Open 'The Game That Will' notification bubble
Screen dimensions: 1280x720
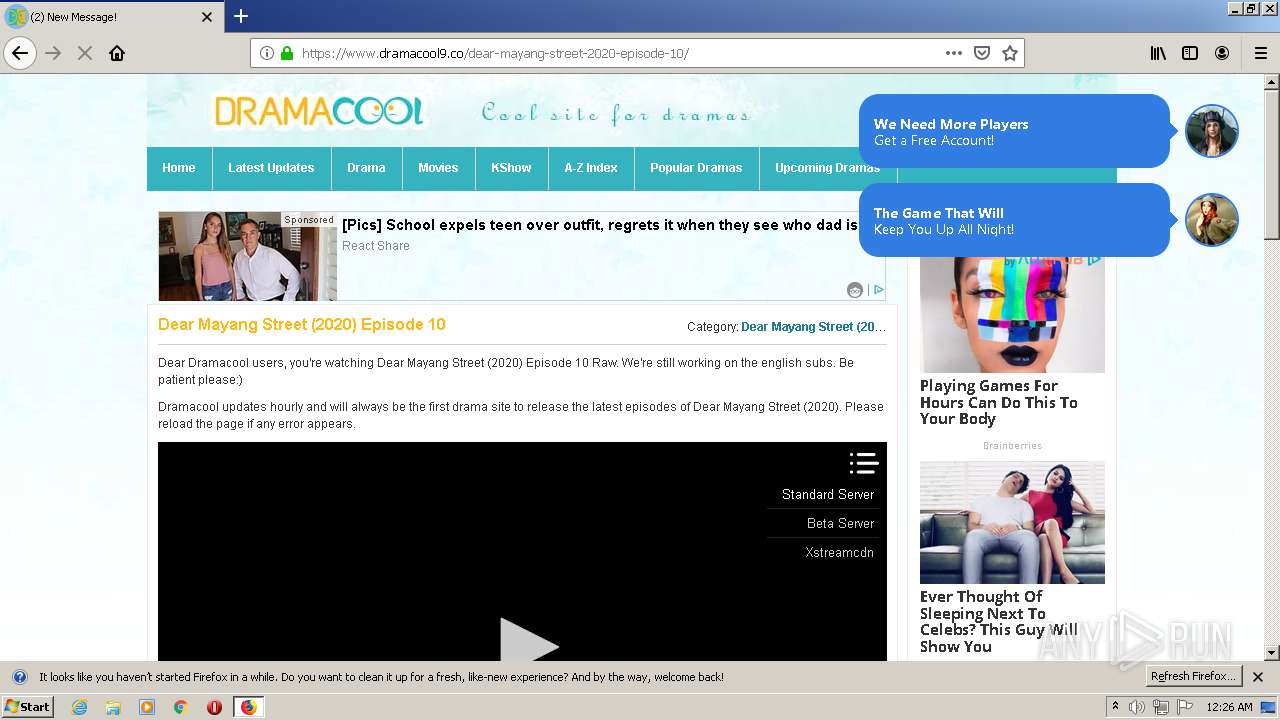1014,220
